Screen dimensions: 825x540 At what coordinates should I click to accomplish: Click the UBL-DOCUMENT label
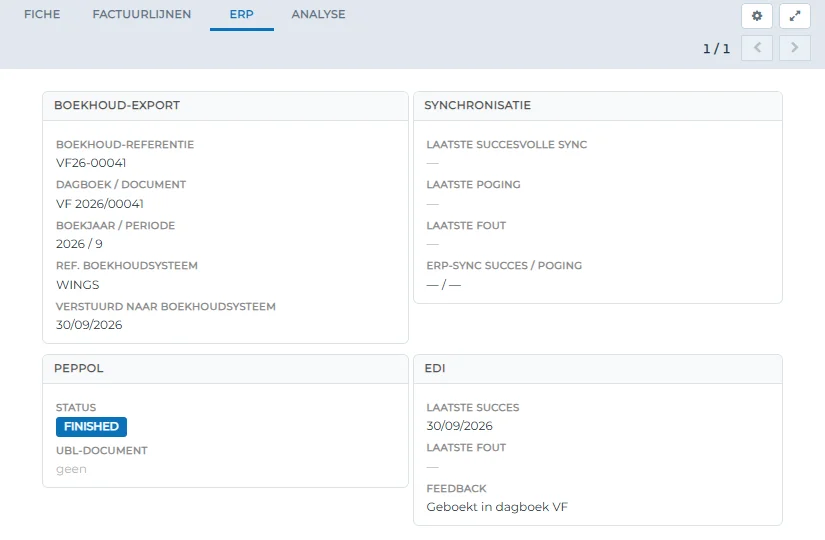(x=102, y=451)
